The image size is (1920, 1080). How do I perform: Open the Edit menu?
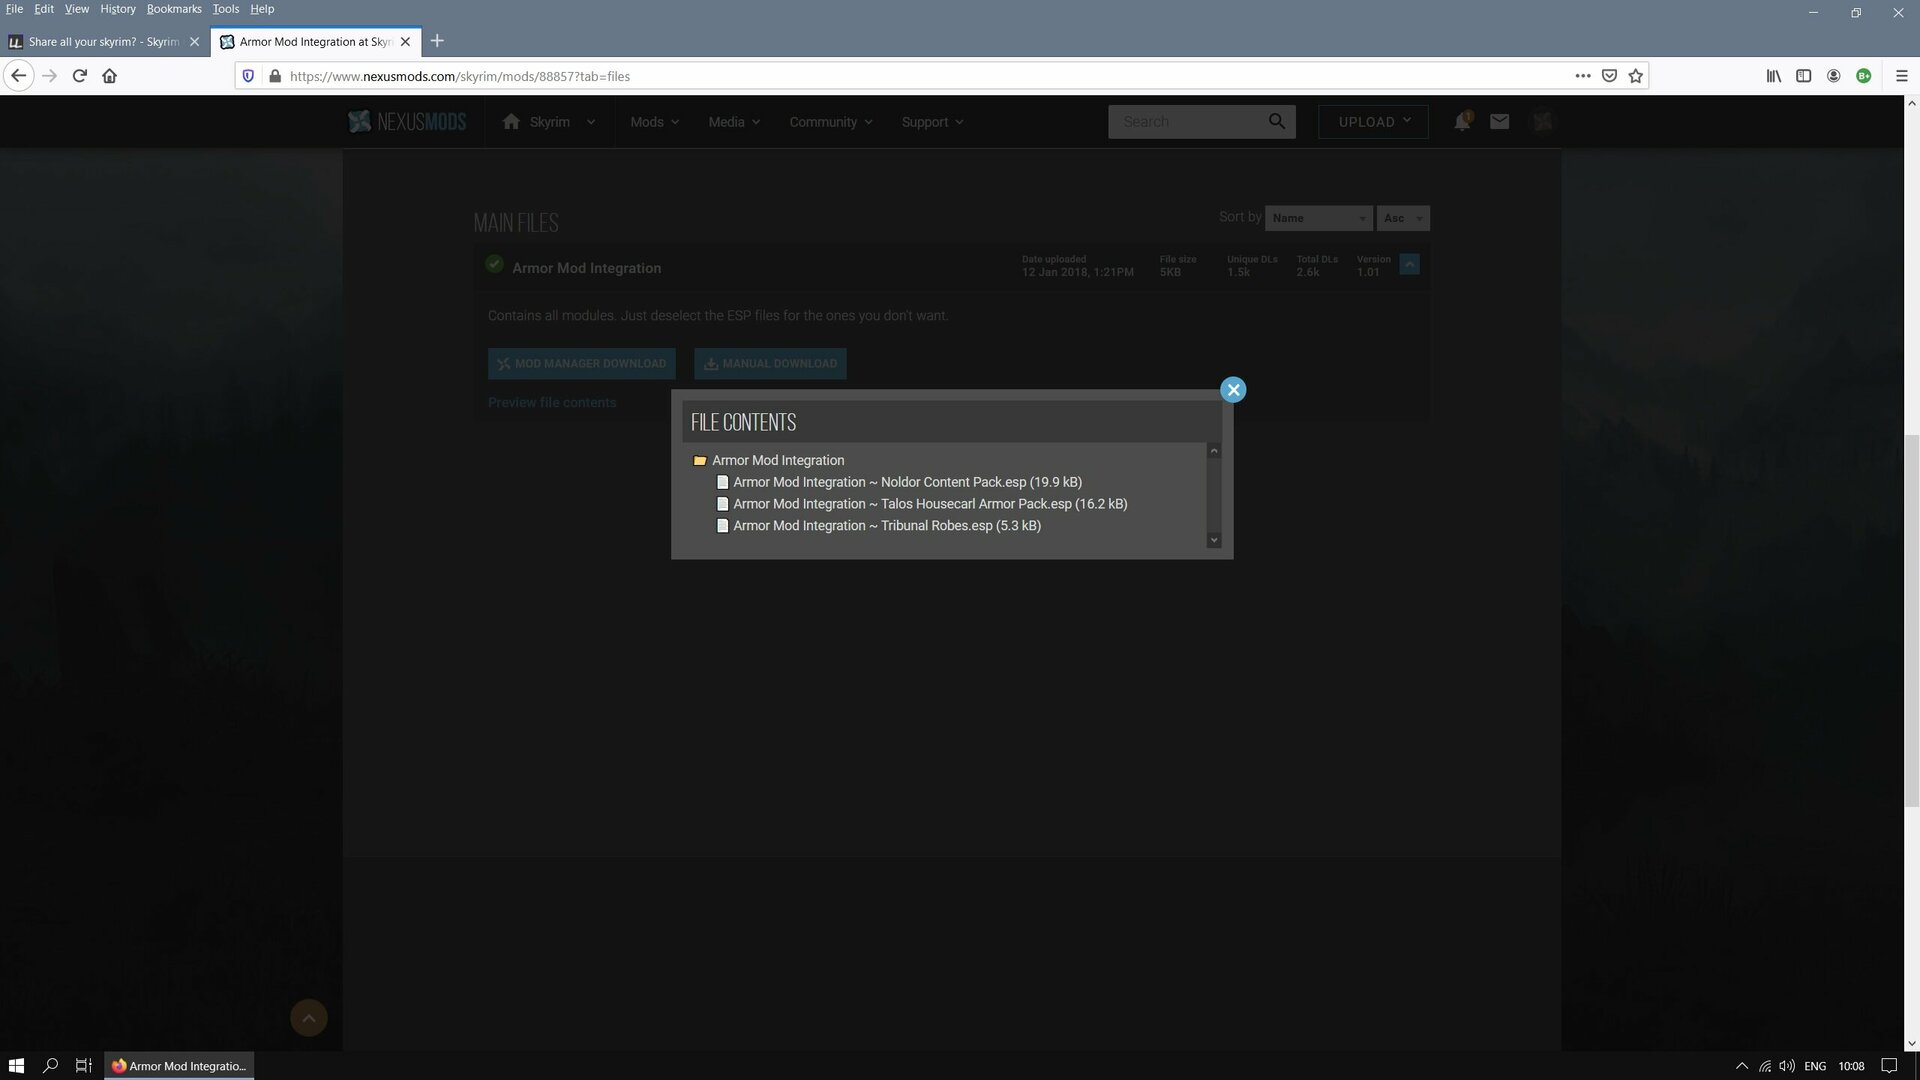pyautogui.click(x=44, y=9)
